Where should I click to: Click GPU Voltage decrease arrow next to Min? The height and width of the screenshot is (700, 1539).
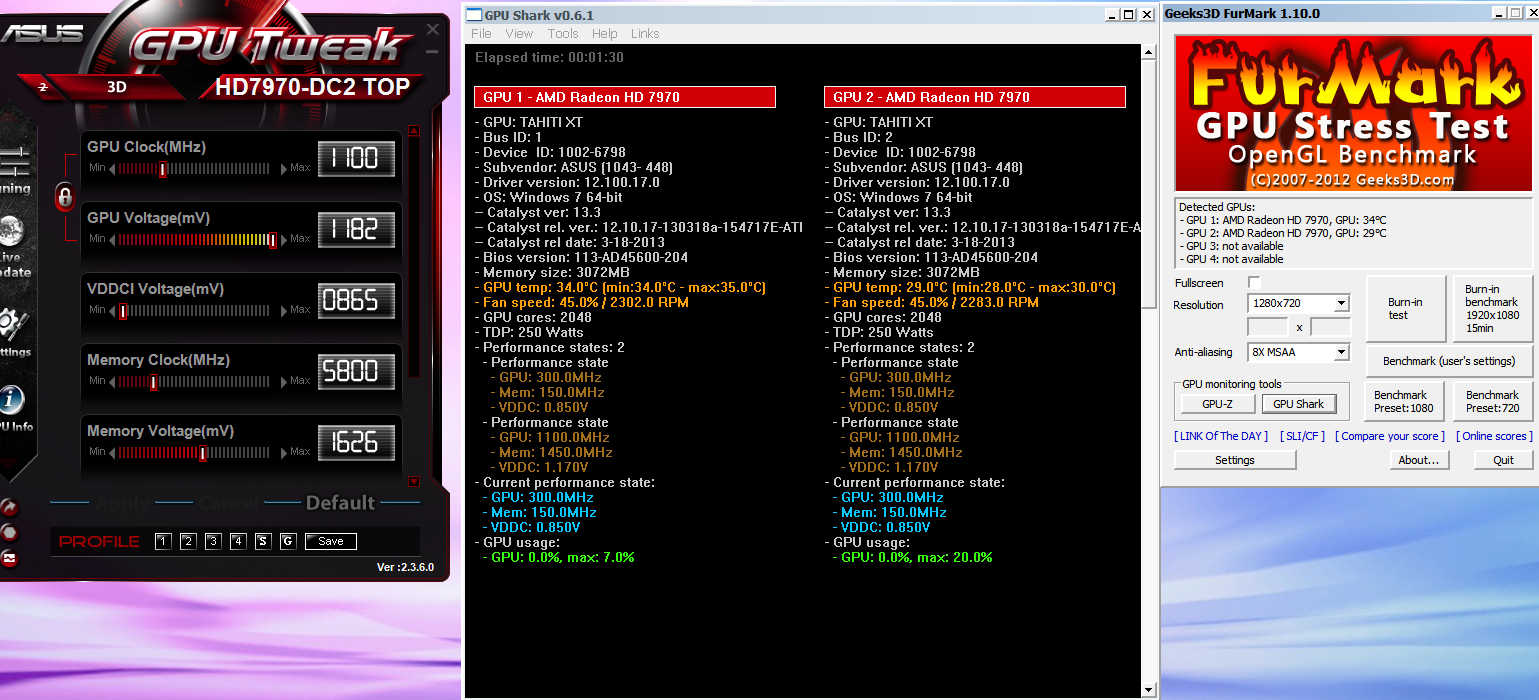coord(113,240)
